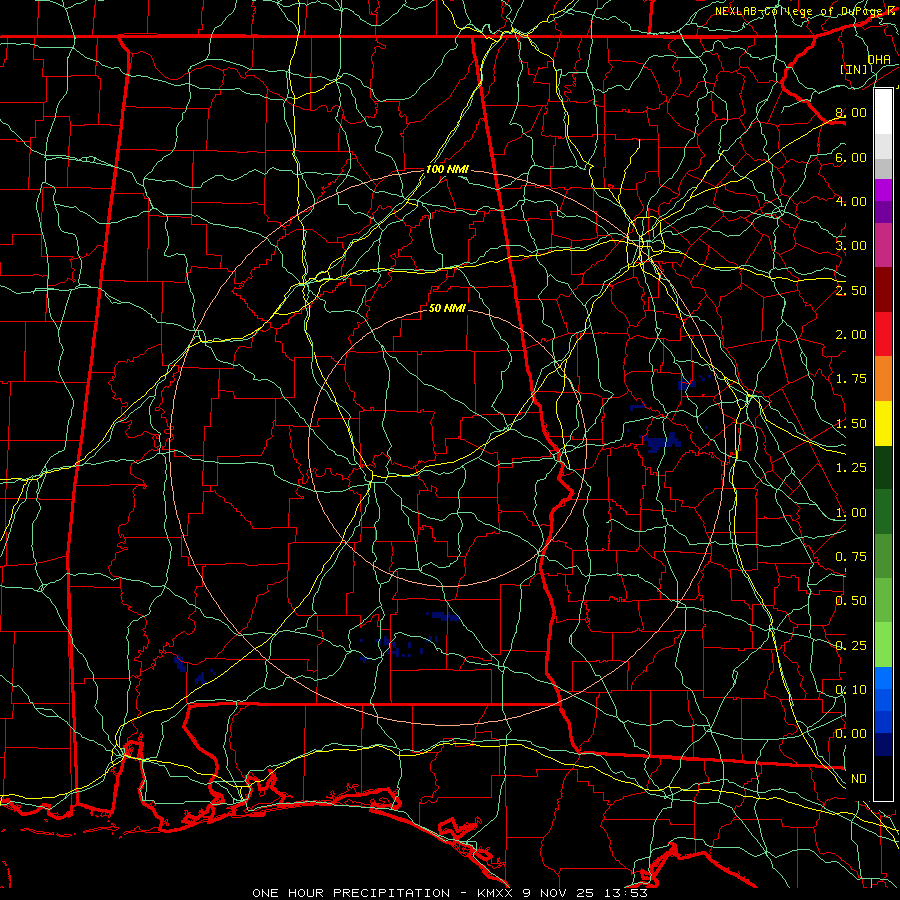Viewport: 900px width, 900px height.
Task: Click the 8.00 legend value
Action: point(851,112)
